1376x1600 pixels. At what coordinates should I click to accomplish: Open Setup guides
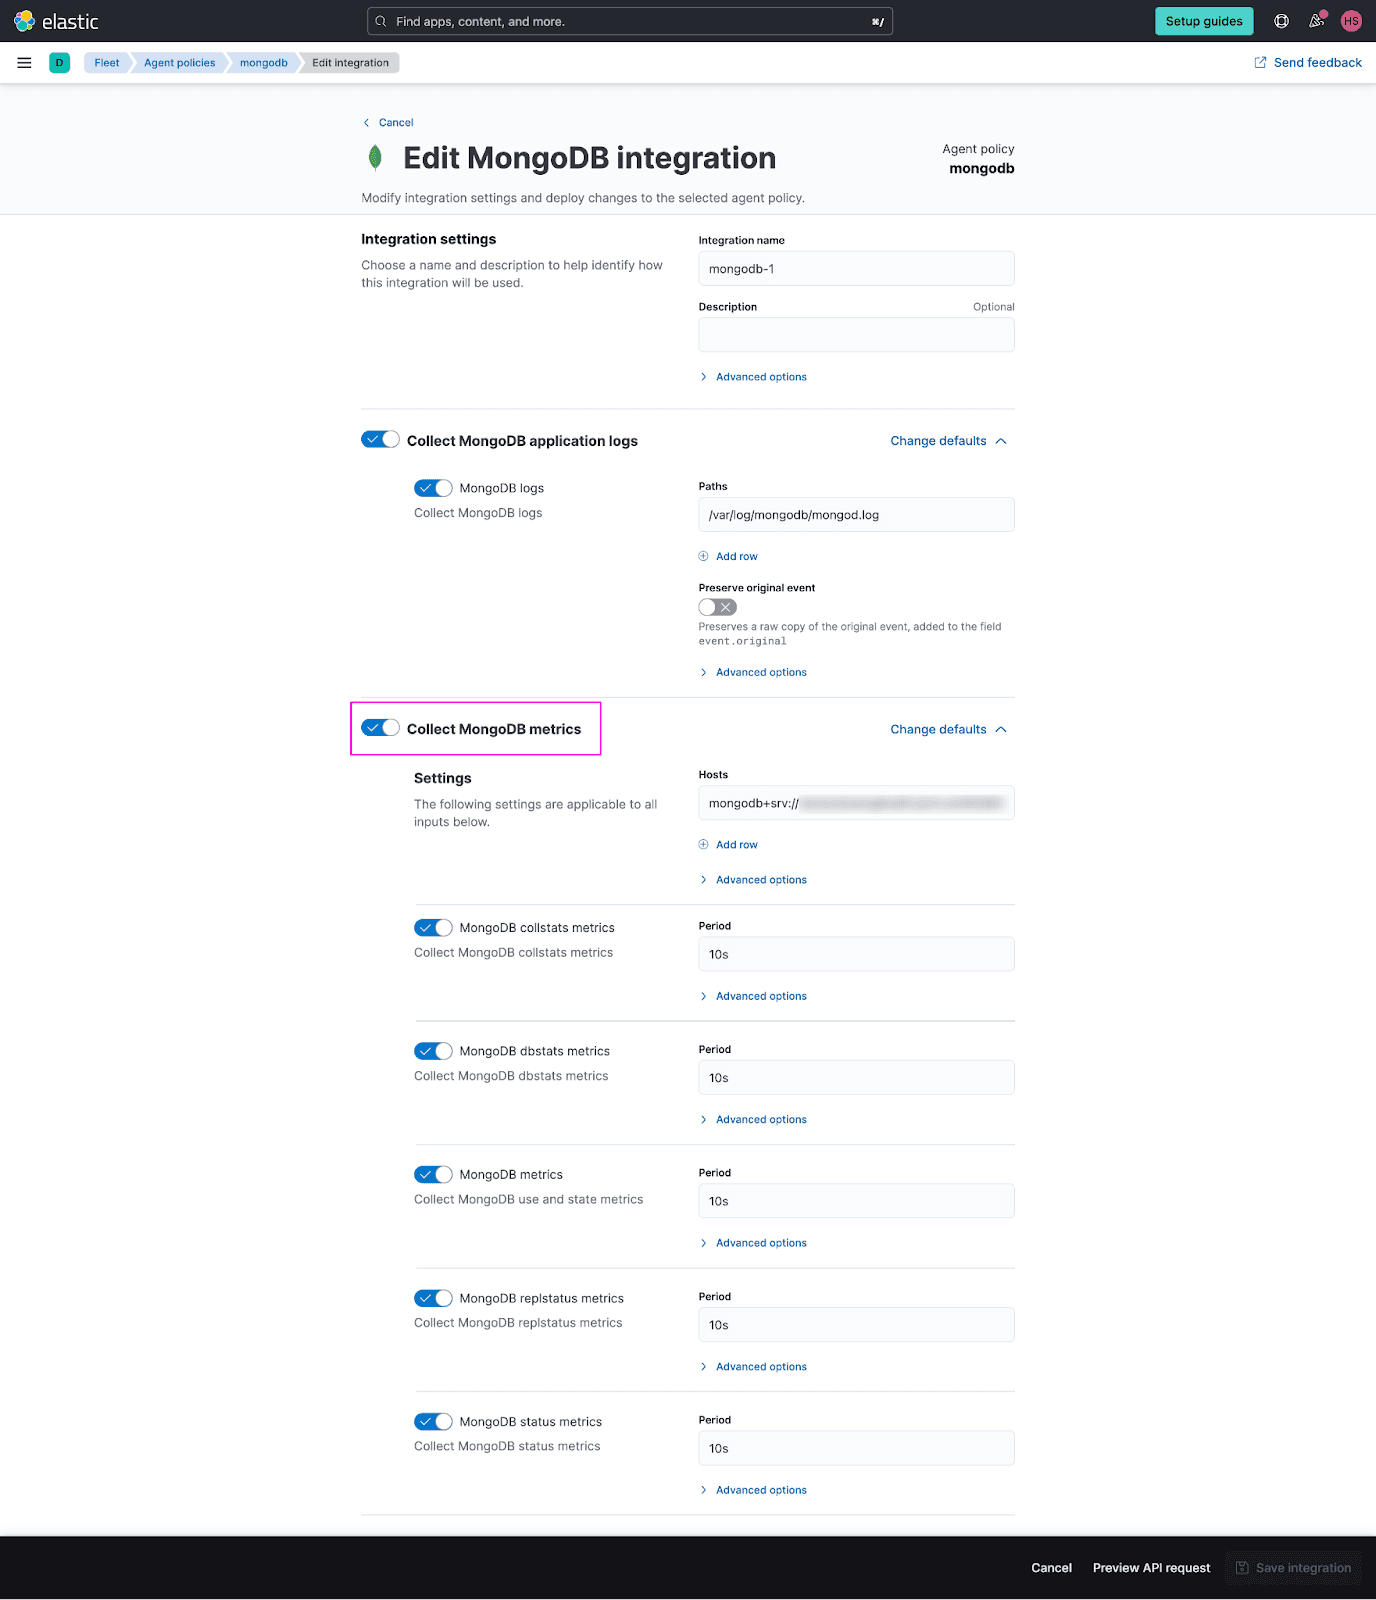[x=1204, y=21]
